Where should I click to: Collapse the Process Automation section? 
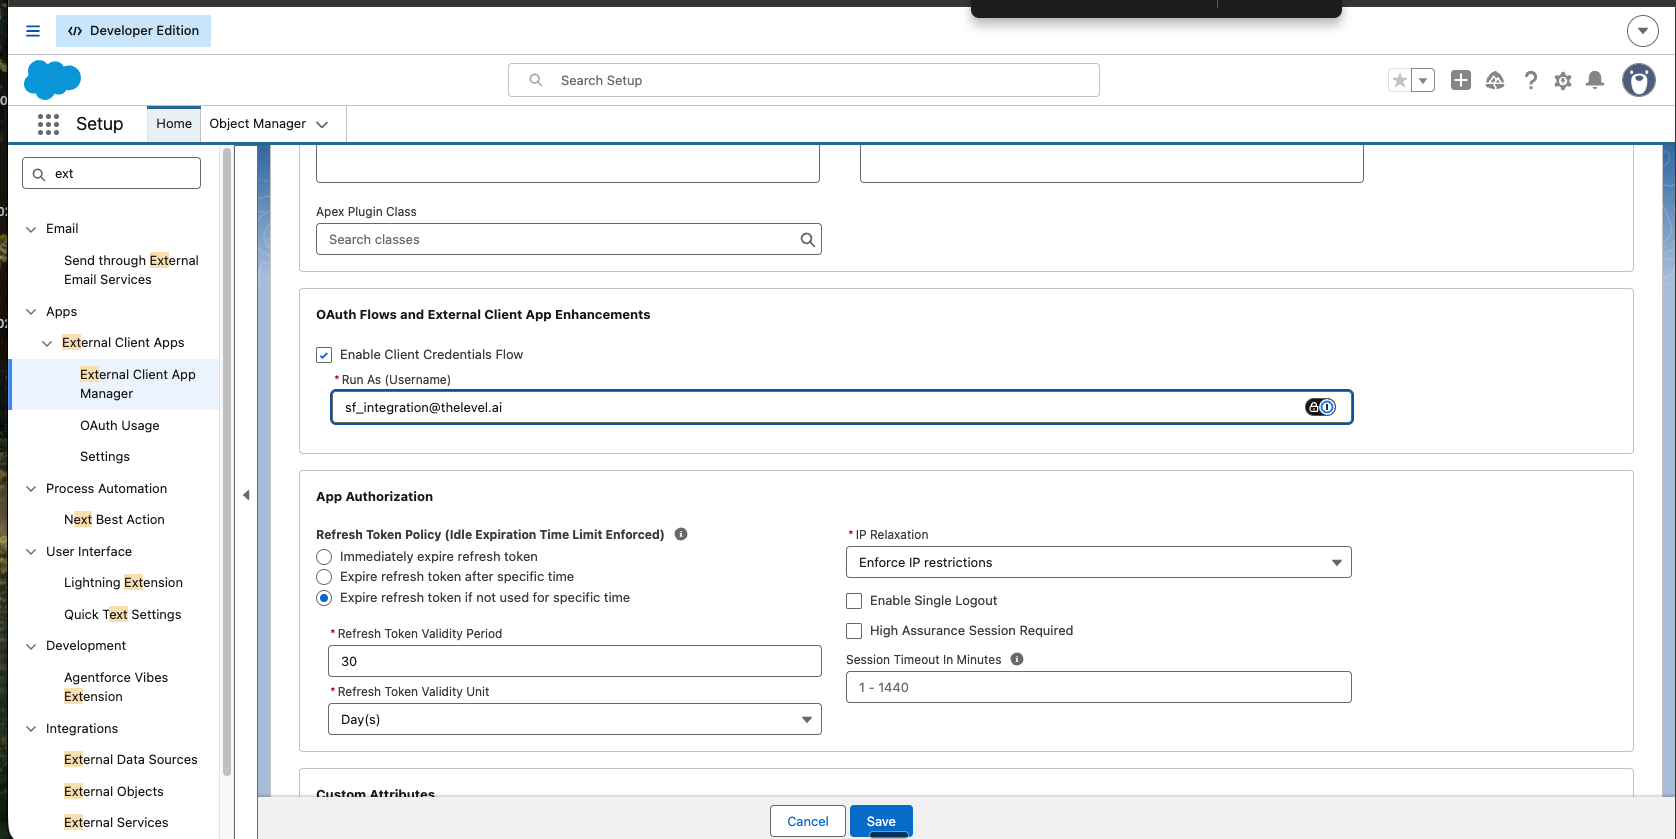point(31,489)
